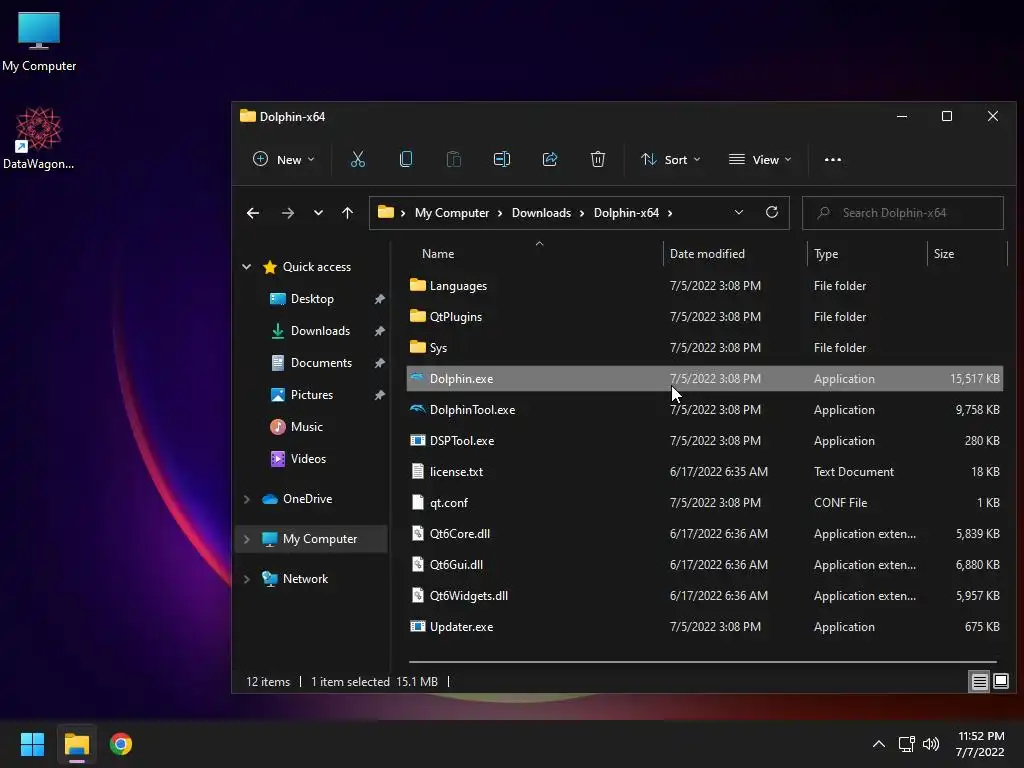The height and width of the screenshot is (768, 1024).
Task: Select the Qt6Widgets.dll file
Action: (704, 596)
